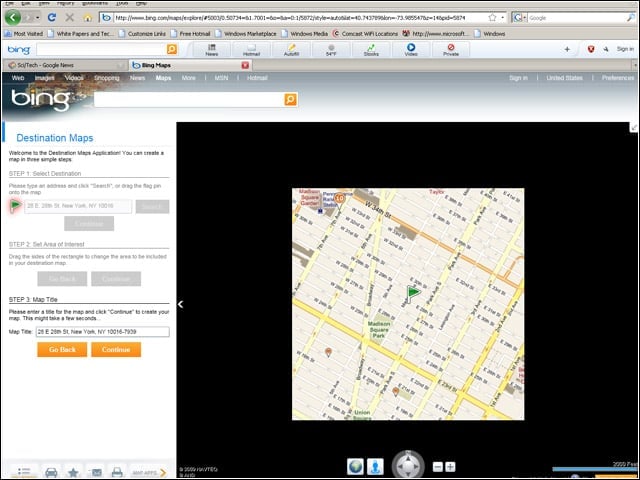Click the globe map-style icon
Viewport: 640px width, 480px height.
click(355, 467)
